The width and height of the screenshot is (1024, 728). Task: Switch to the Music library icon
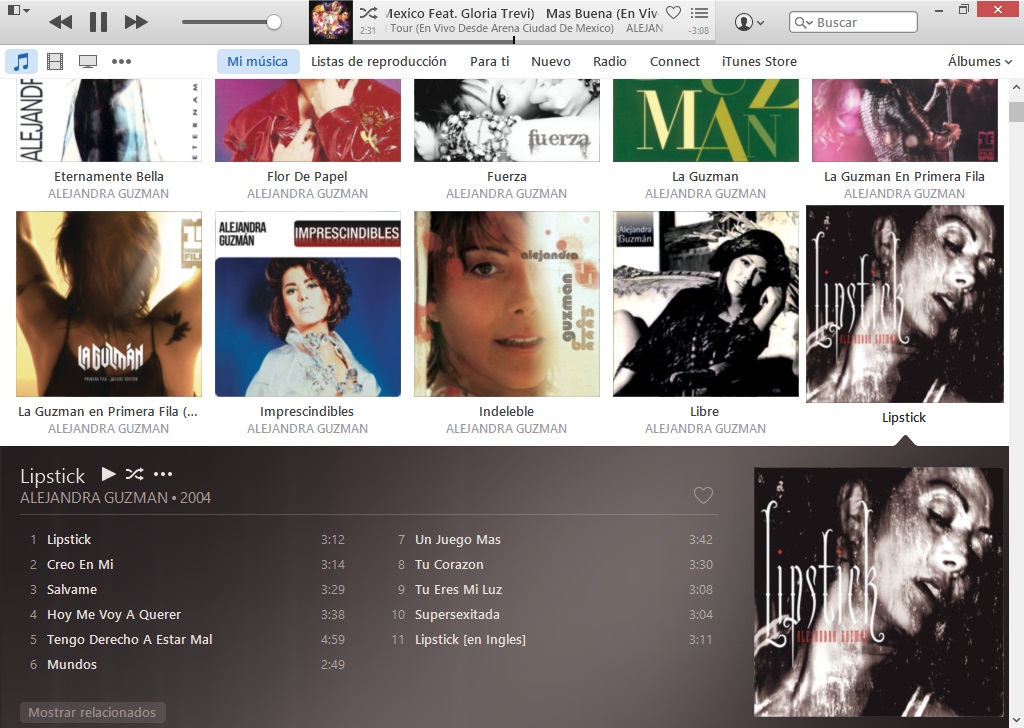[21, 61]
